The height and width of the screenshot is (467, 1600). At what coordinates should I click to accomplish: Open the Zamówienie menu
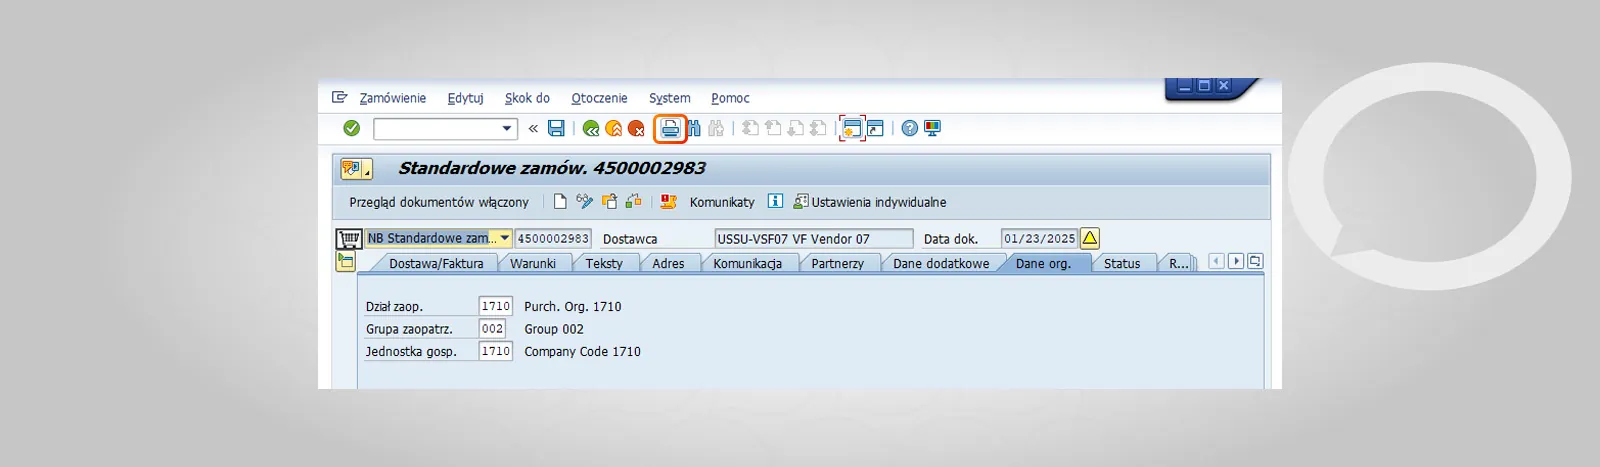[x=393, y=98]
